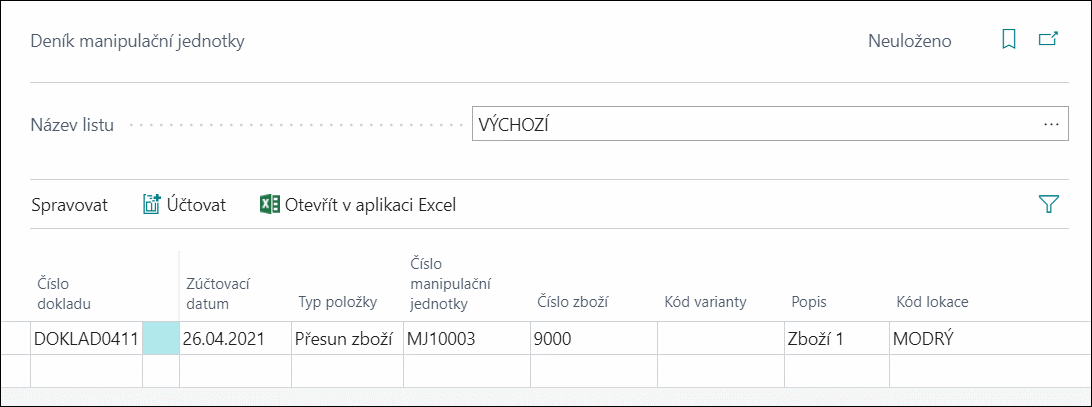The height and width of the screenshot is (407, 1092).
Task: Open the Přesun zboží type cell
Action: [346, 338]
